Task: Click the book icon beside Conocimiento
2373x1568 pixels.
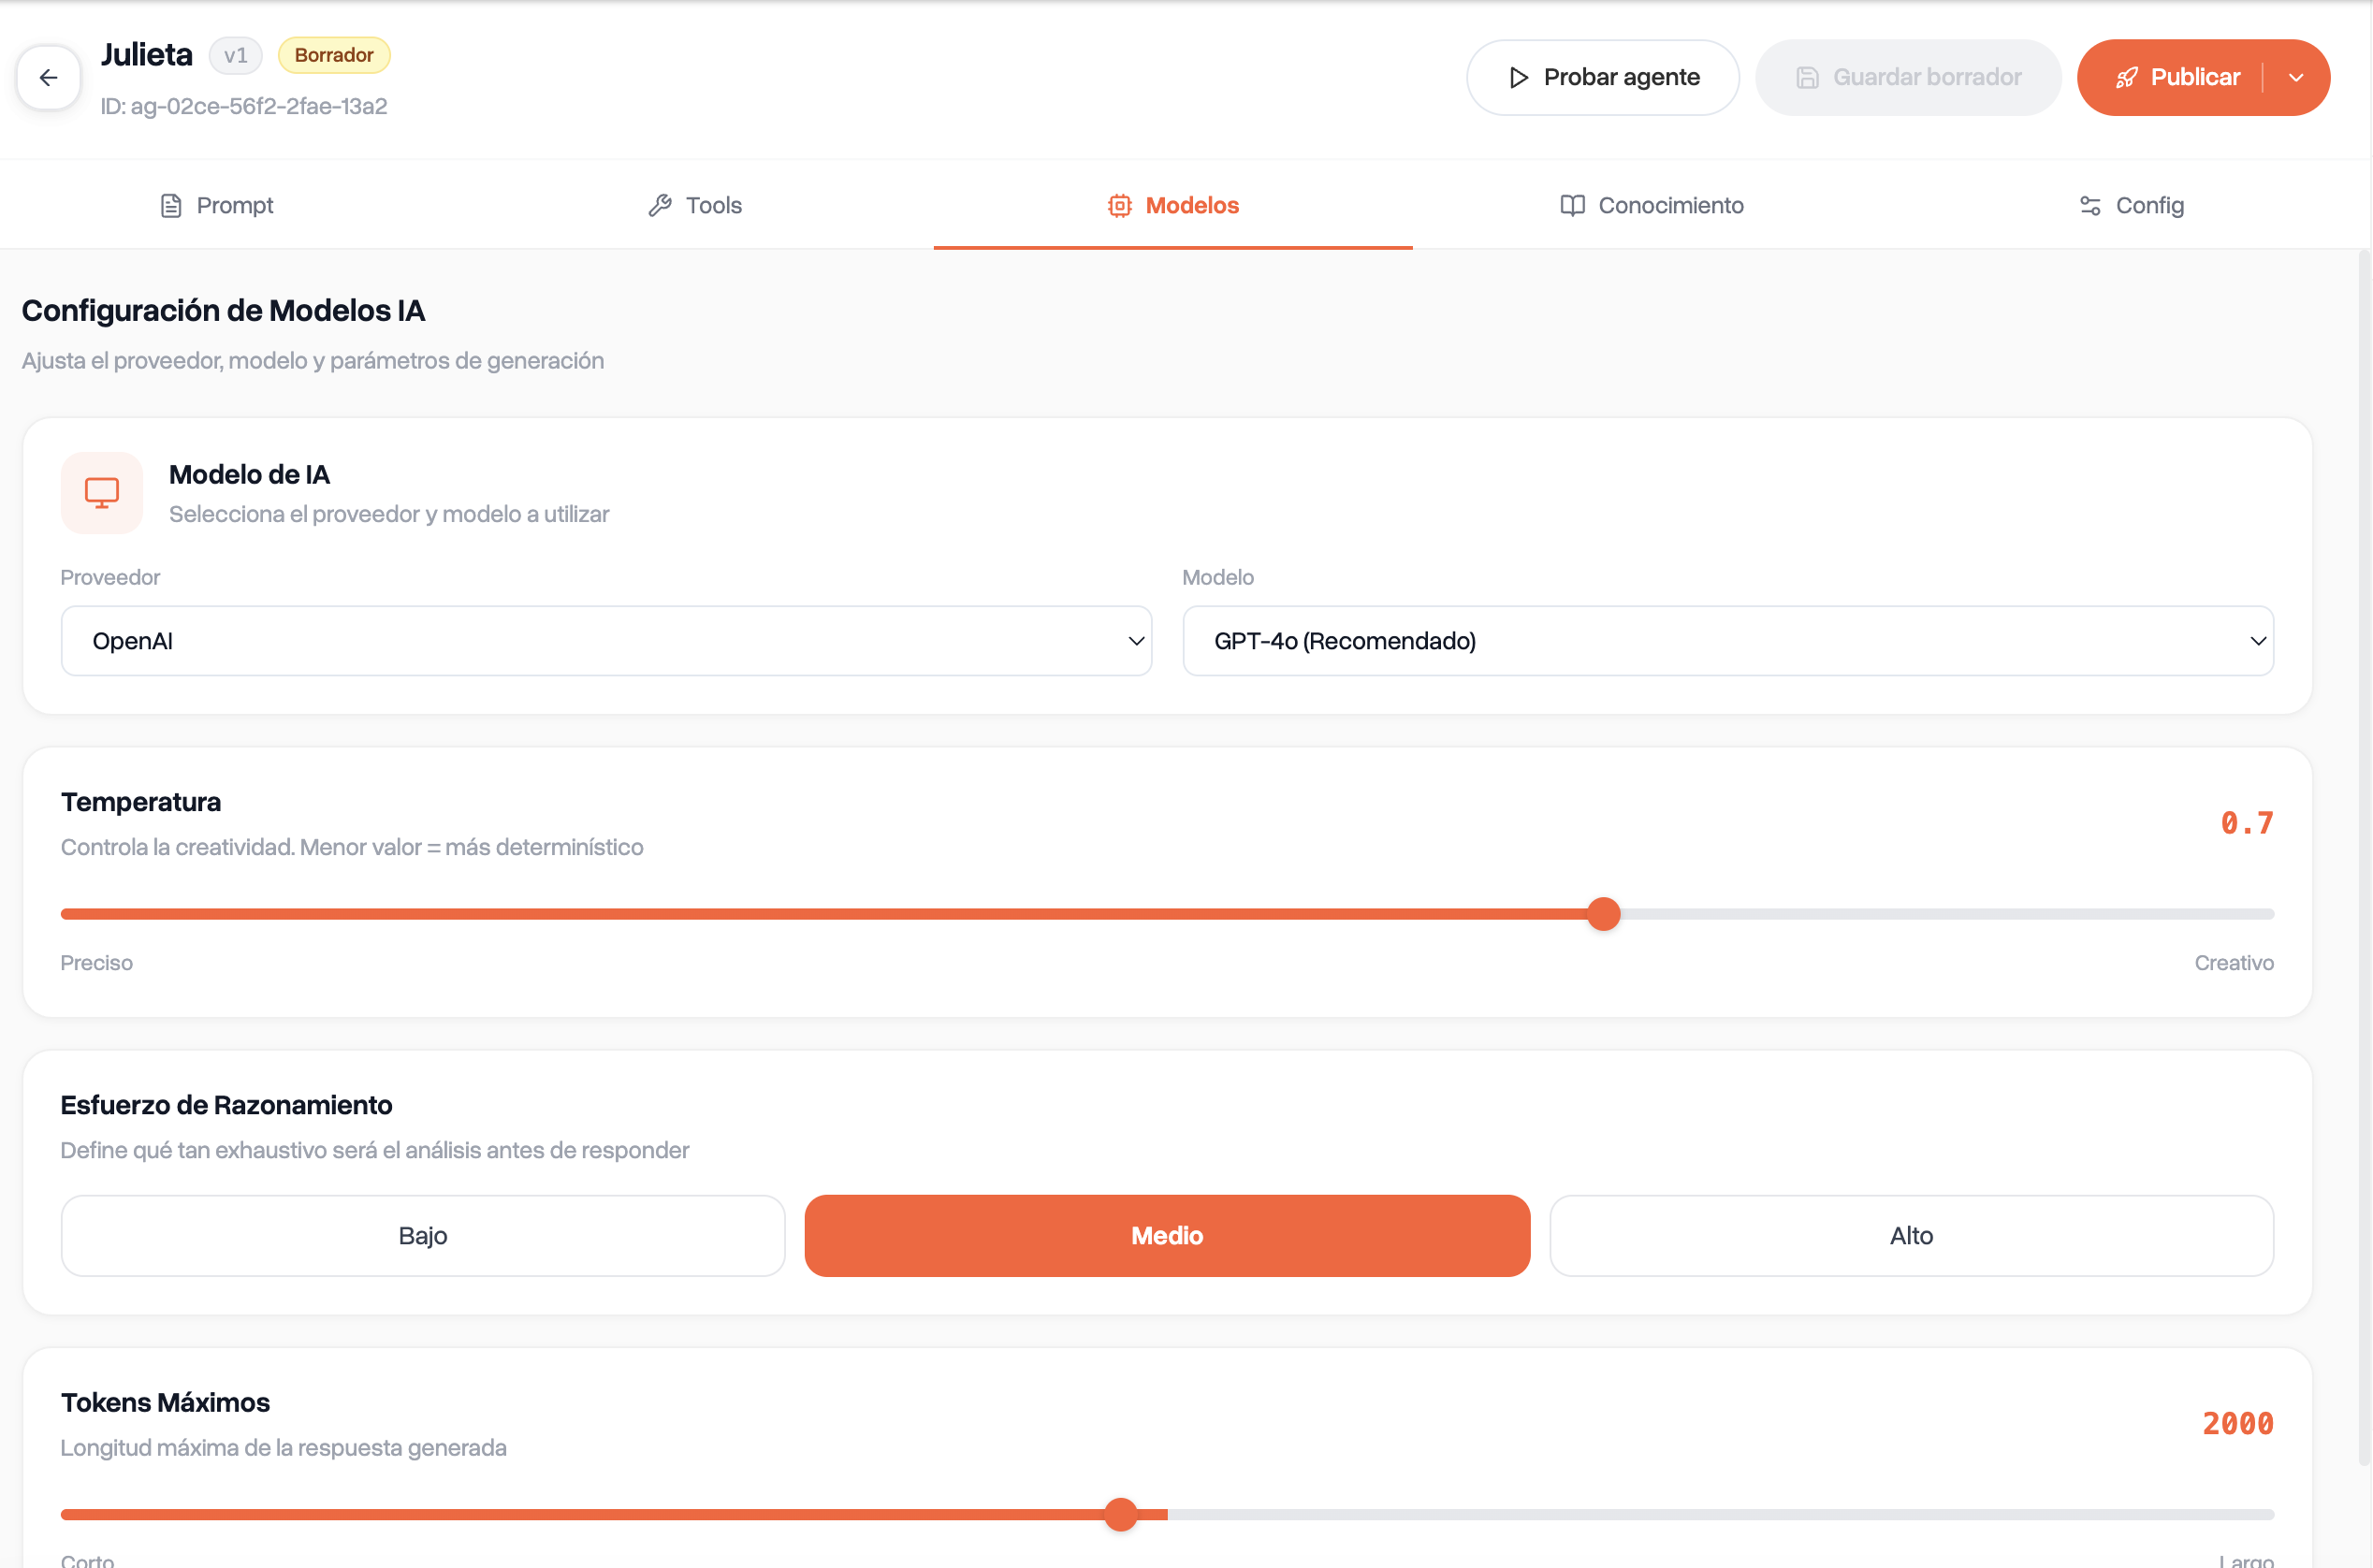Action: (1573, 205)
